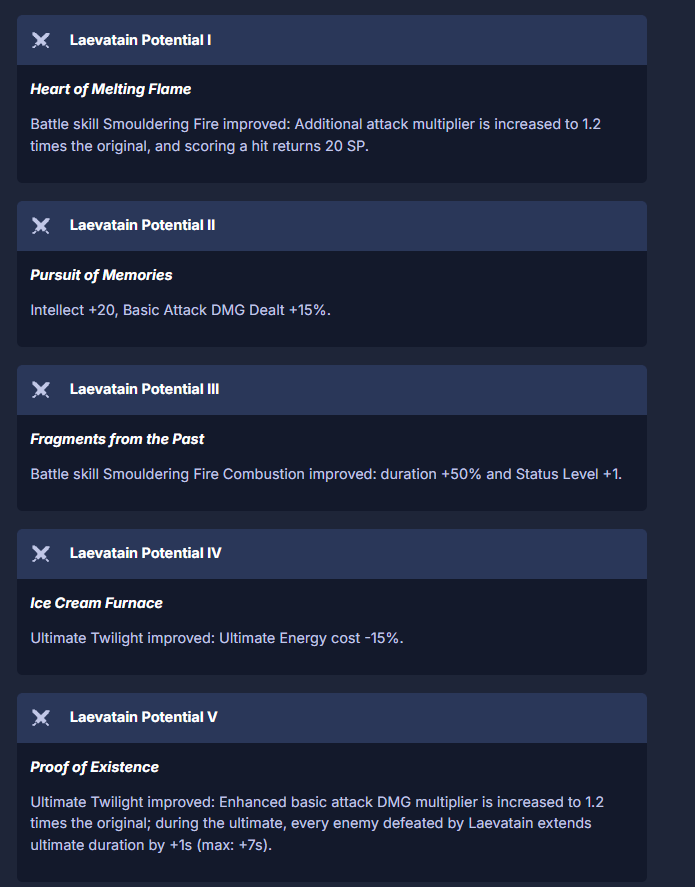This screenshot has width=695, height=887.
Task: Toggle the Laevatain Potential V header bar
Action: 332,718
